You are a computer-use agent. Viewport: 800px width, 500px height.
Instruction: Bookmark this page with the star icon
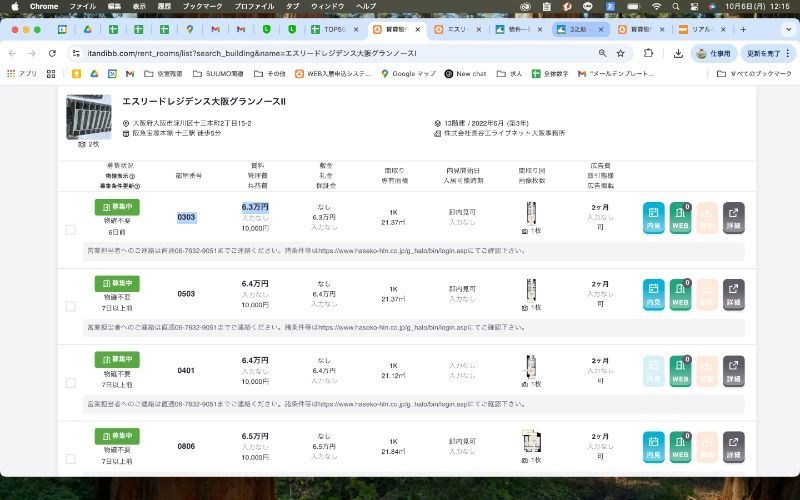click(x=620, y=53)
